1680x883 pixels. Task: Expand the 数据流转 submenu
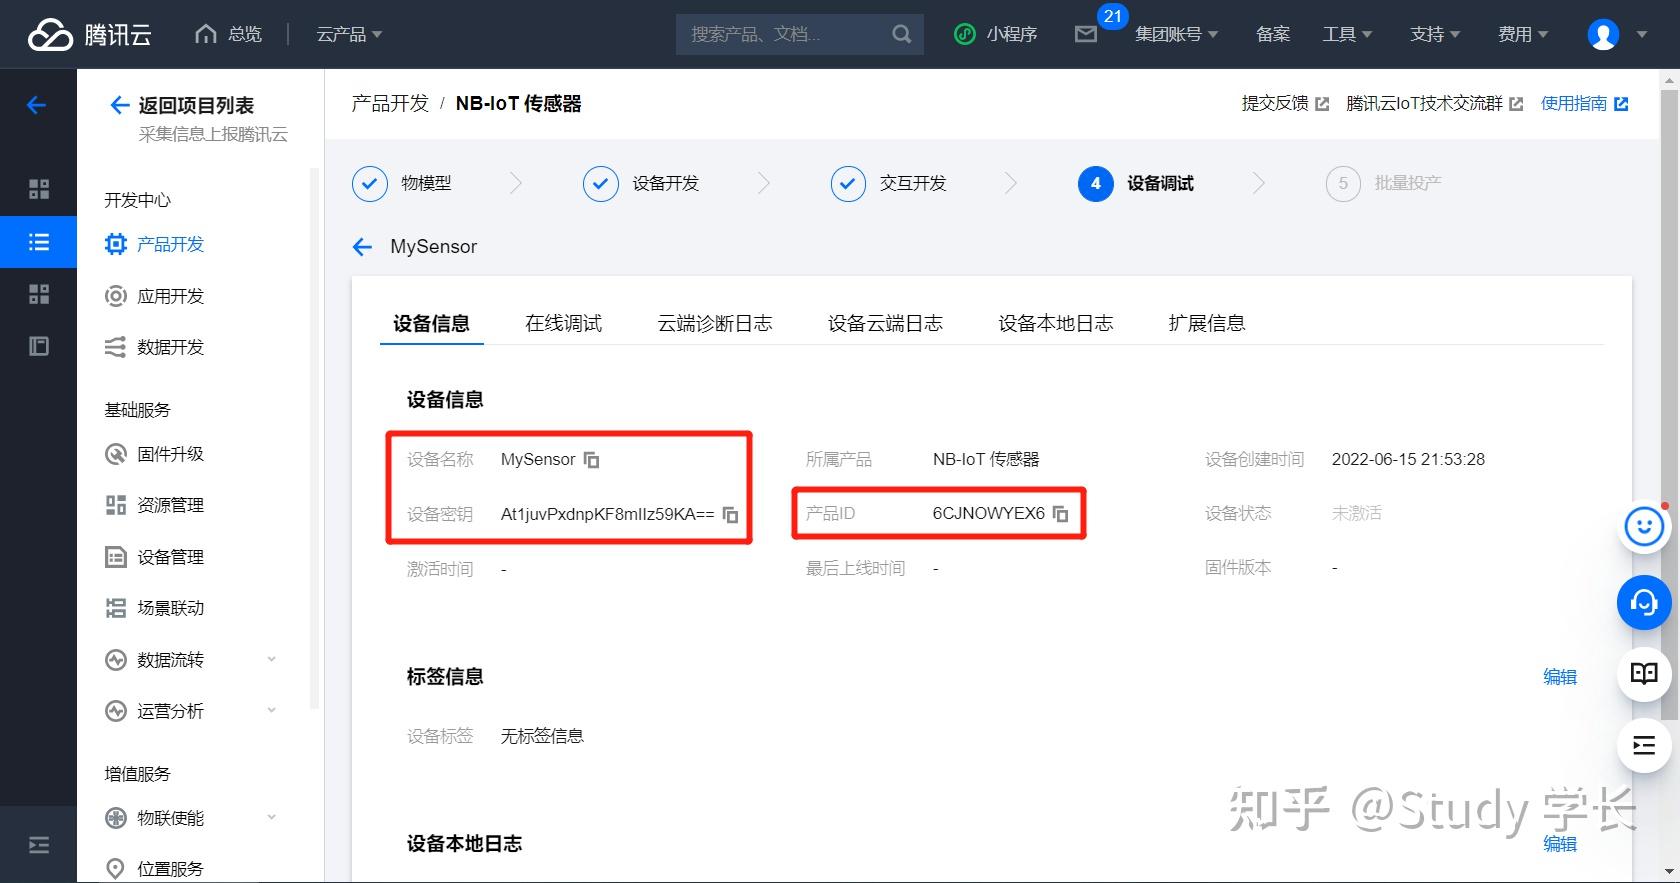tap(191, 660)
